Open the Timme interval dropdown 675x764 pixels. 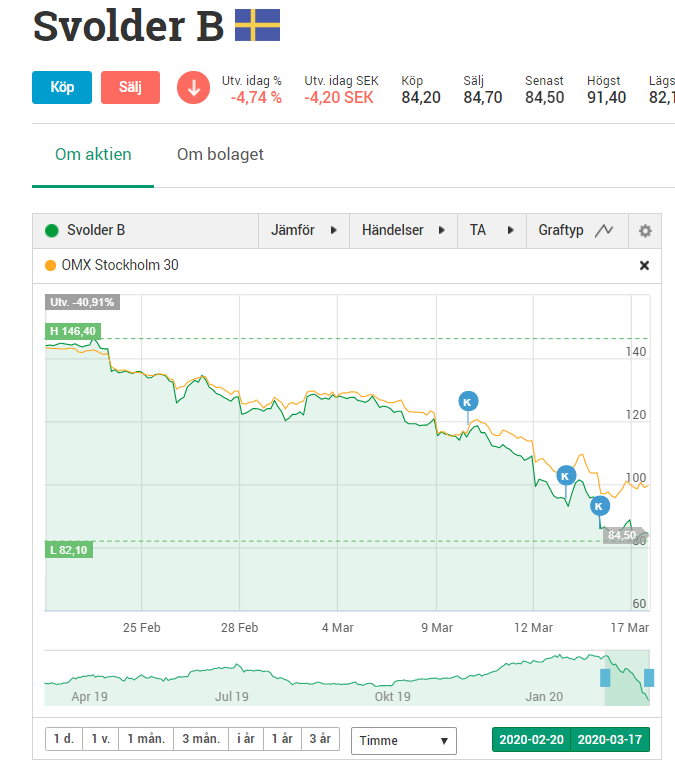[x=404, y=741]
